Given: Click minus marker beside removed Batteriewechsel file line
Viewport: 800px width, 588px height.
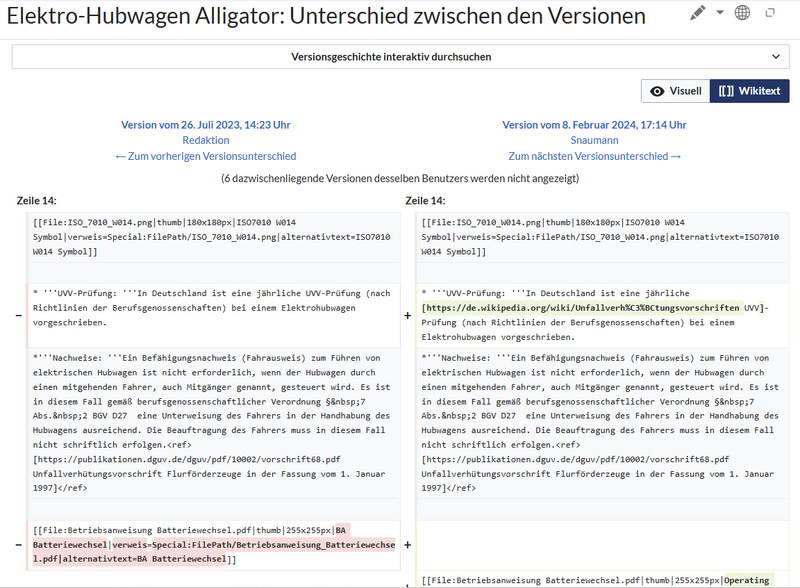Looking at the screenshot, I should [x=19, y=545].
